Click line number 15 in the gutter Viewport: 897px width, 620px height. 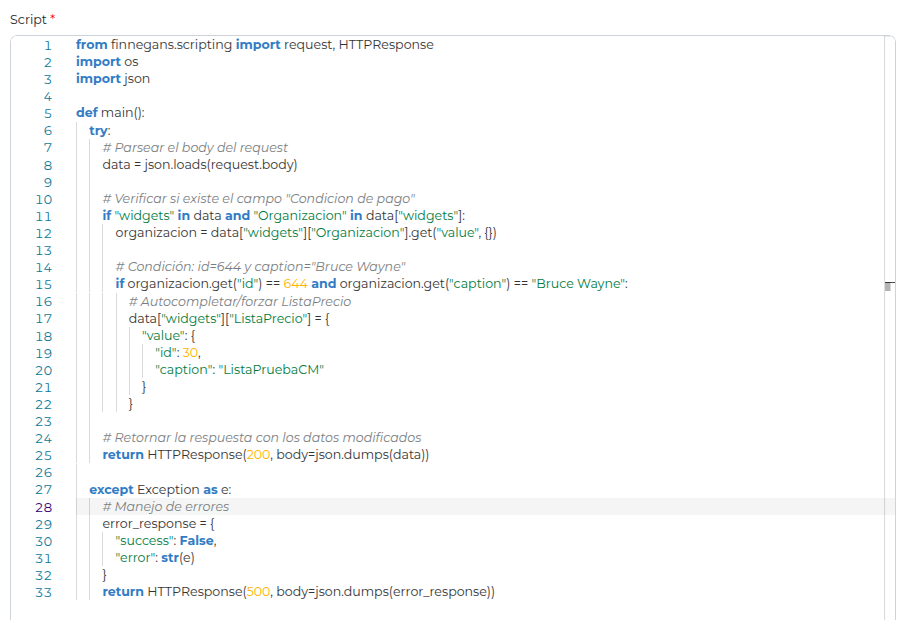coord(43,284)
